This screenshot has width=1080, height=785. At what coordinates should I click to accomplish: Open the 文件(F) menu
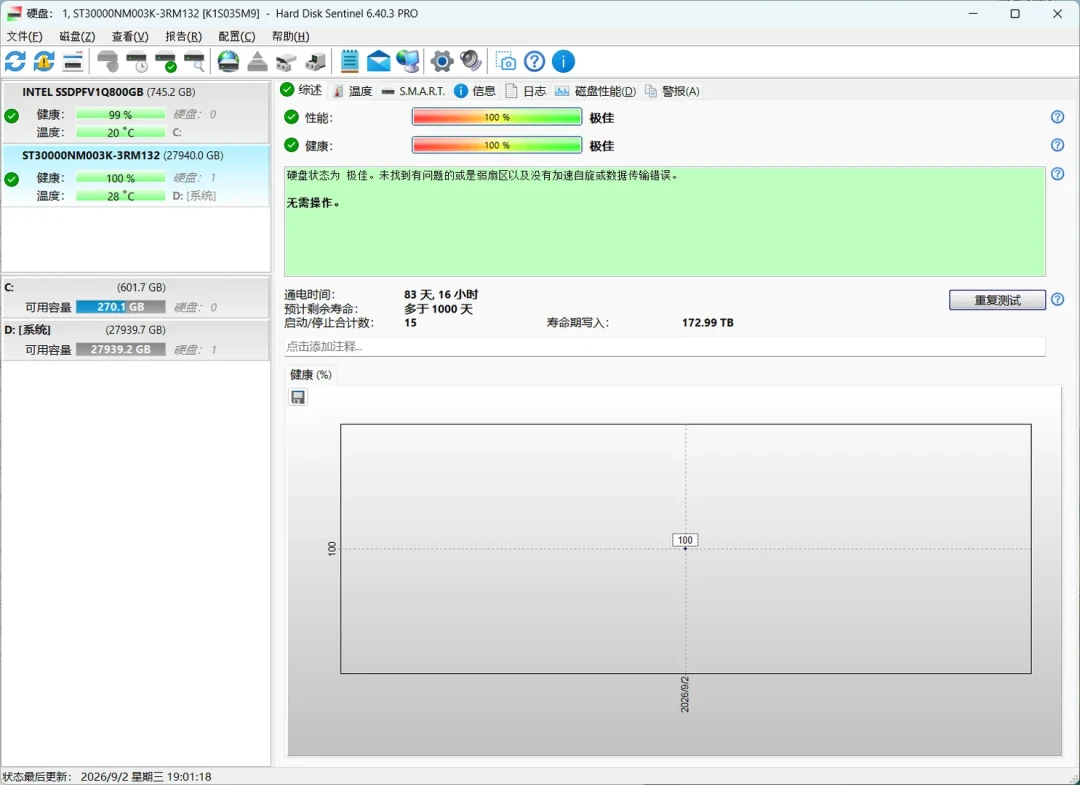coord(25,36)
